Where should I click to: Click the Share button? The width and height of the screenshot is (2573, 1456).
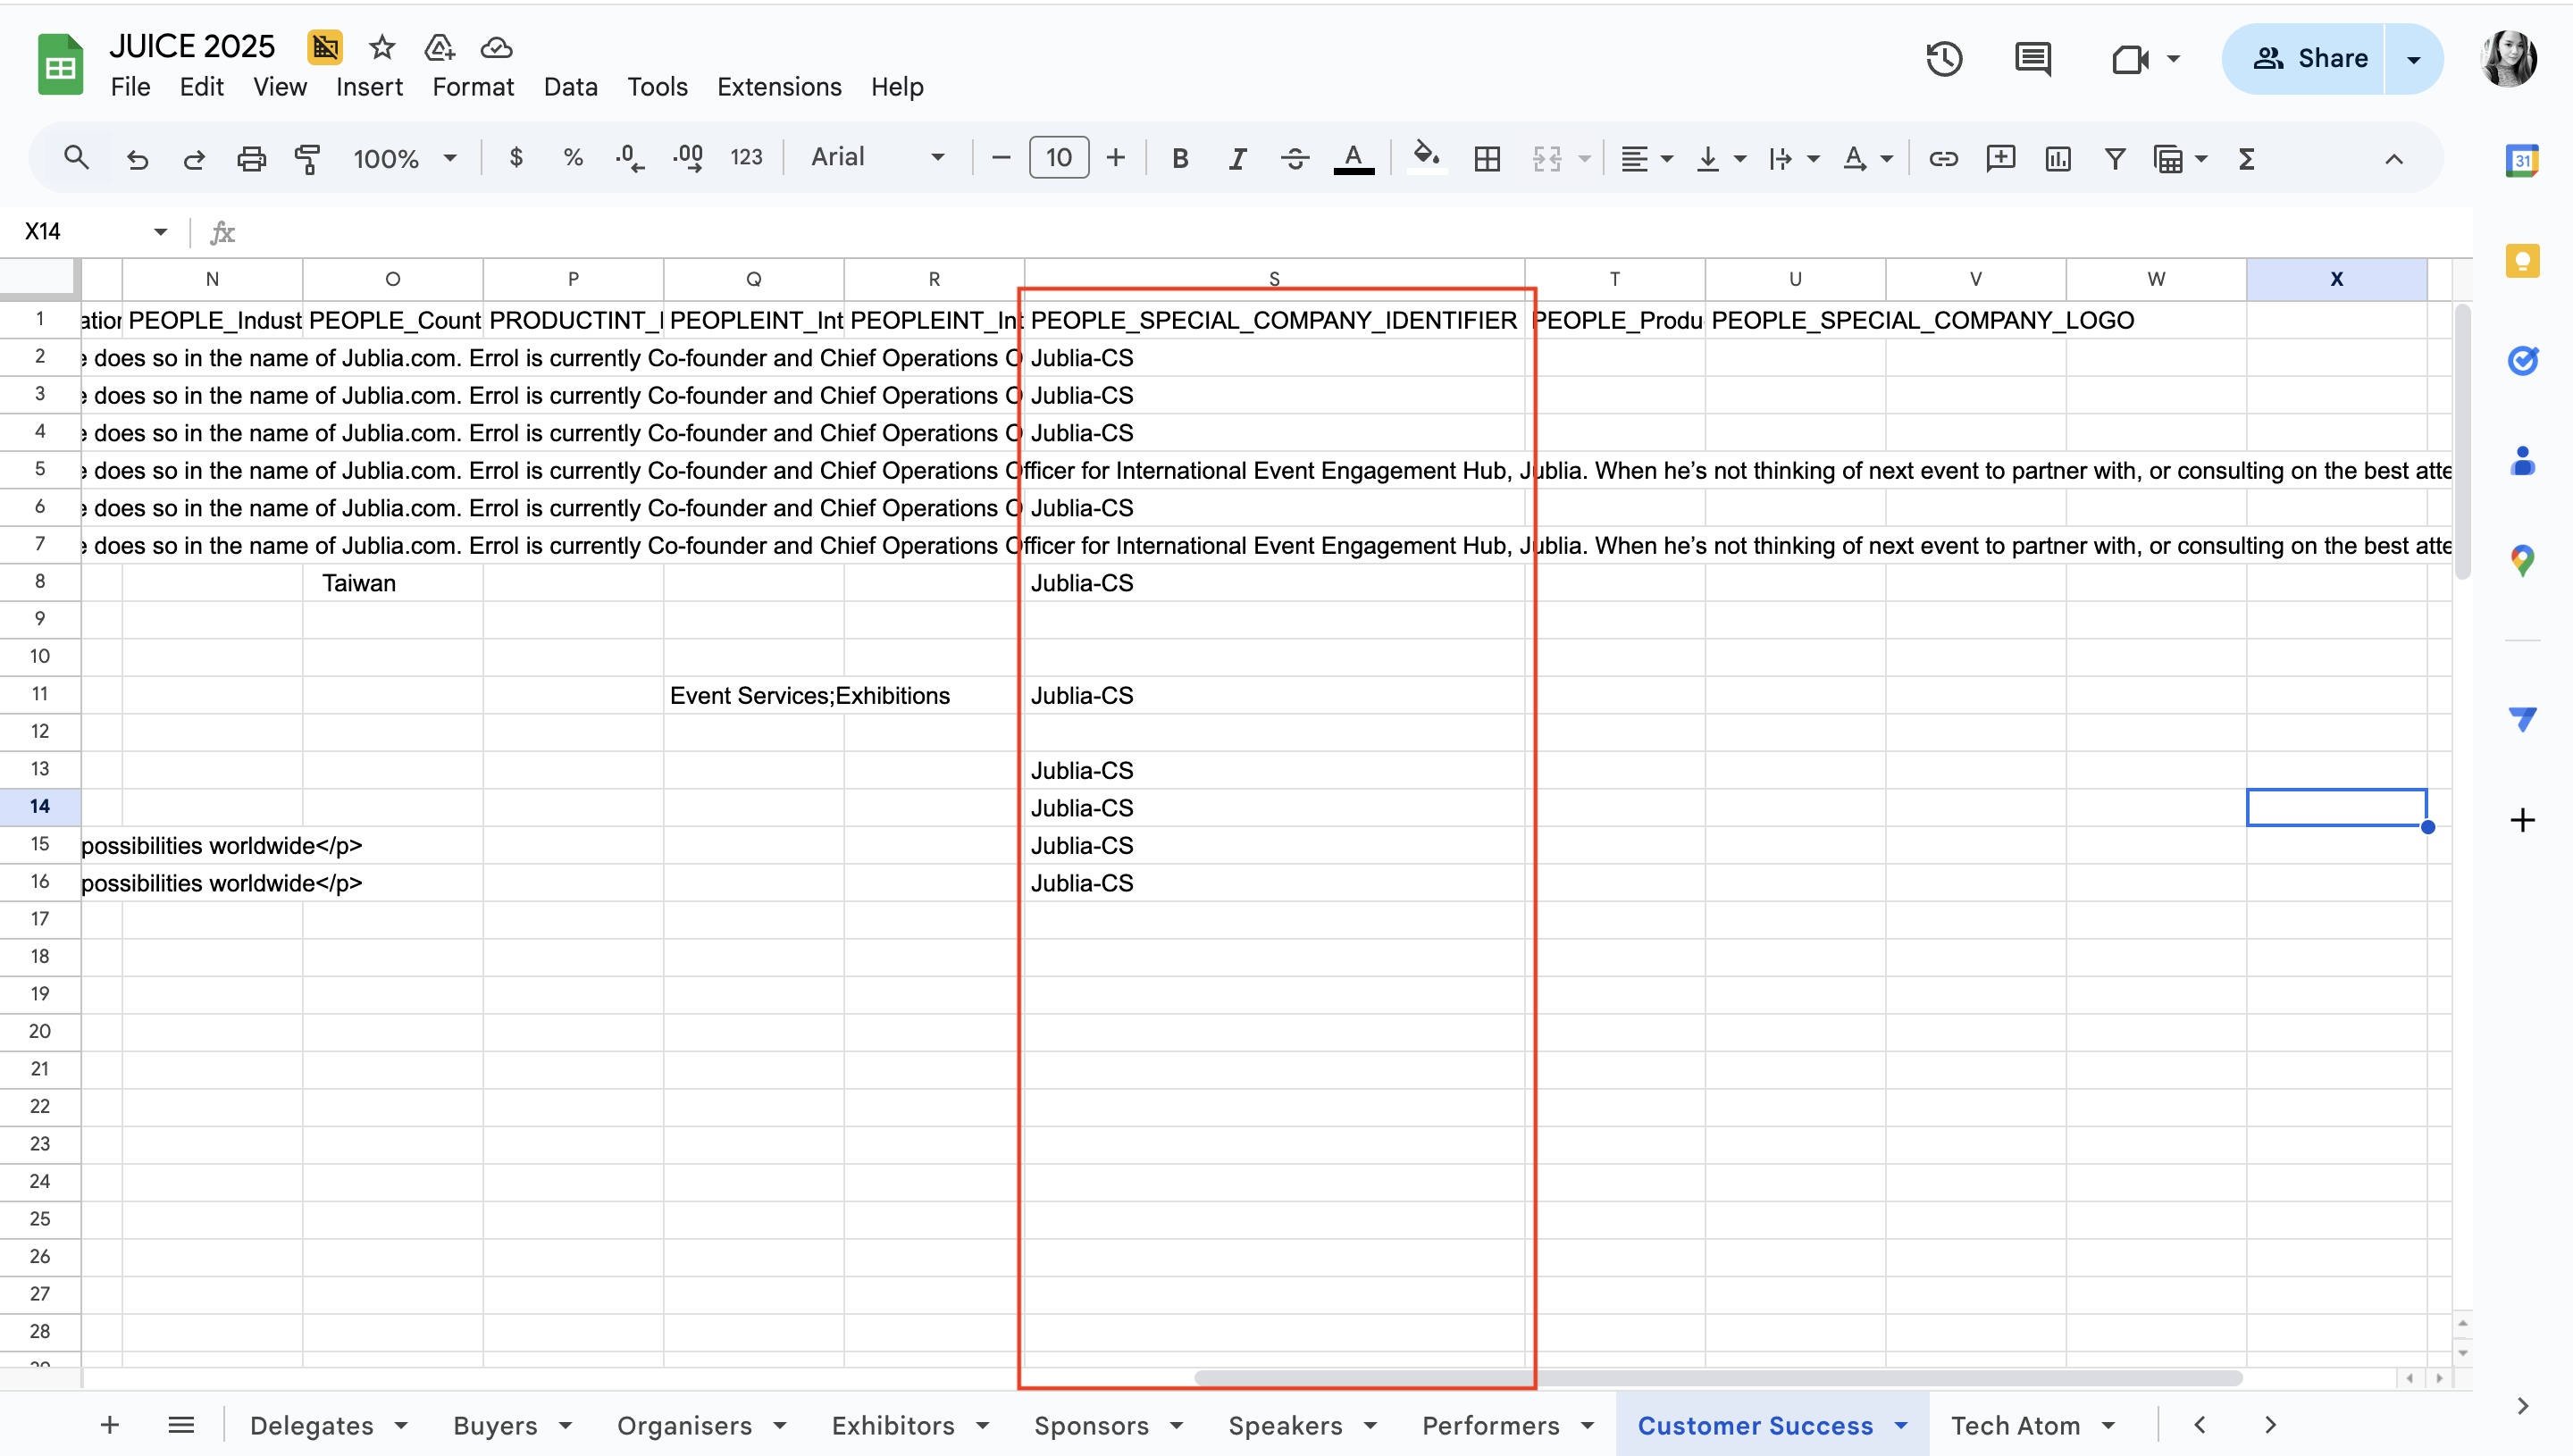pyautogui.click(x=2310, y=59)
